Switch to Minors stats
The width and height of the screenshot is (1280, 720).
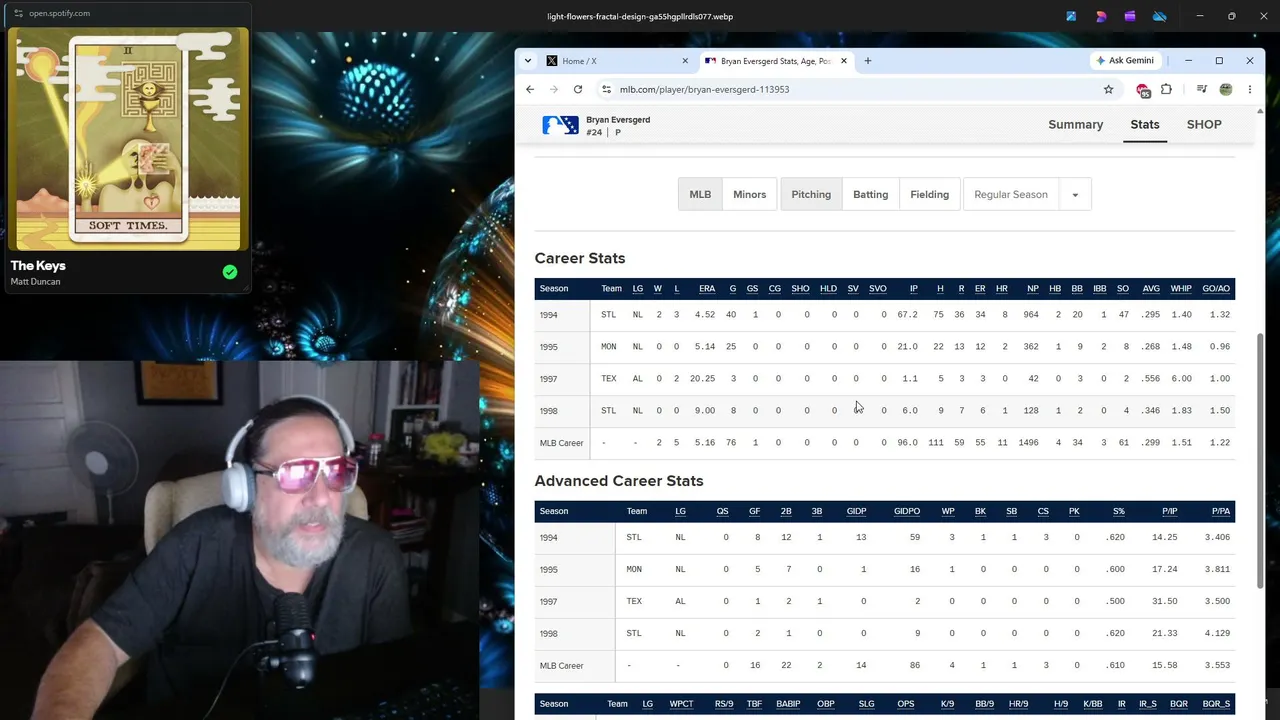tap(749, 194)
